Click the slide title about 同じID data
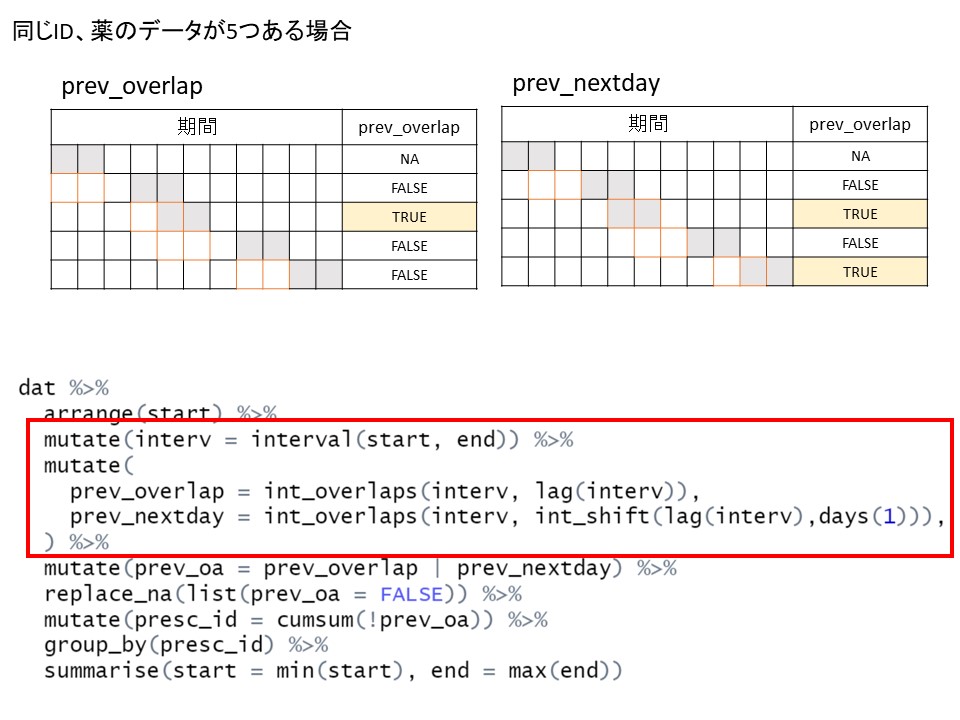960x720 pixels. tap(182, 31)
